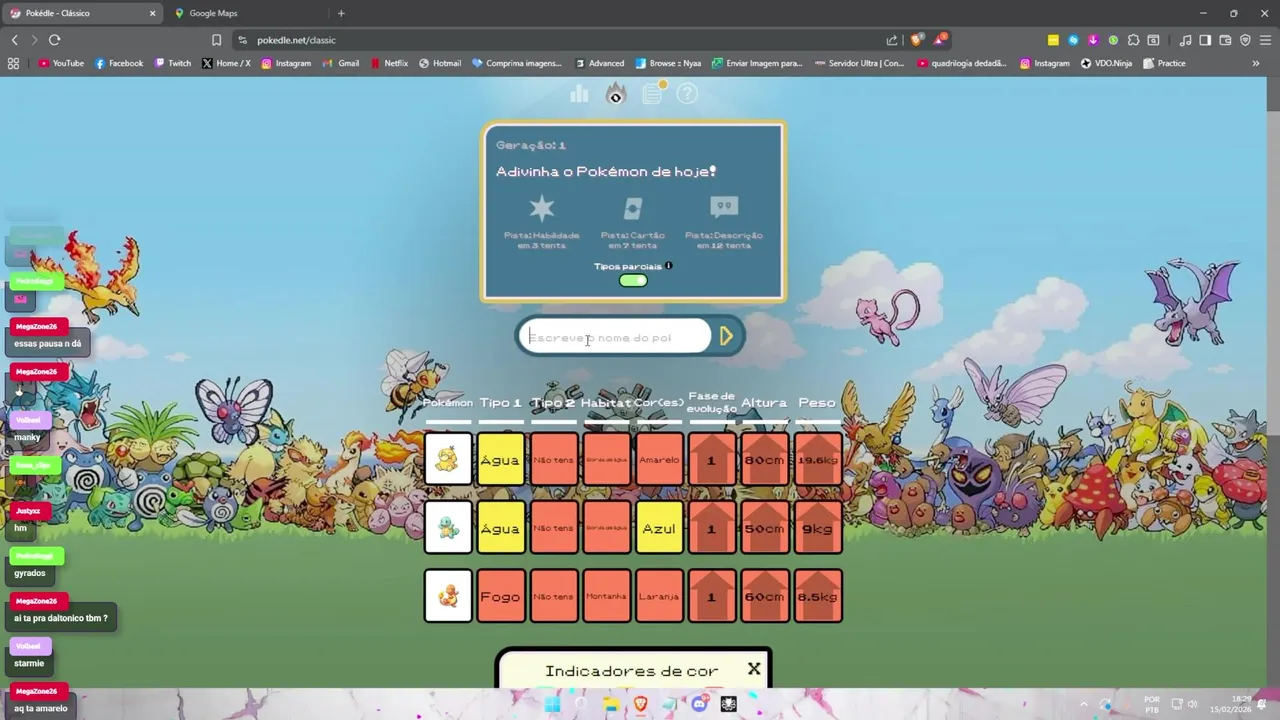The width and height of the screenshot is (1280, 720).
Task: Open the Facebook bookmark
Action: (x=119, y=63)
